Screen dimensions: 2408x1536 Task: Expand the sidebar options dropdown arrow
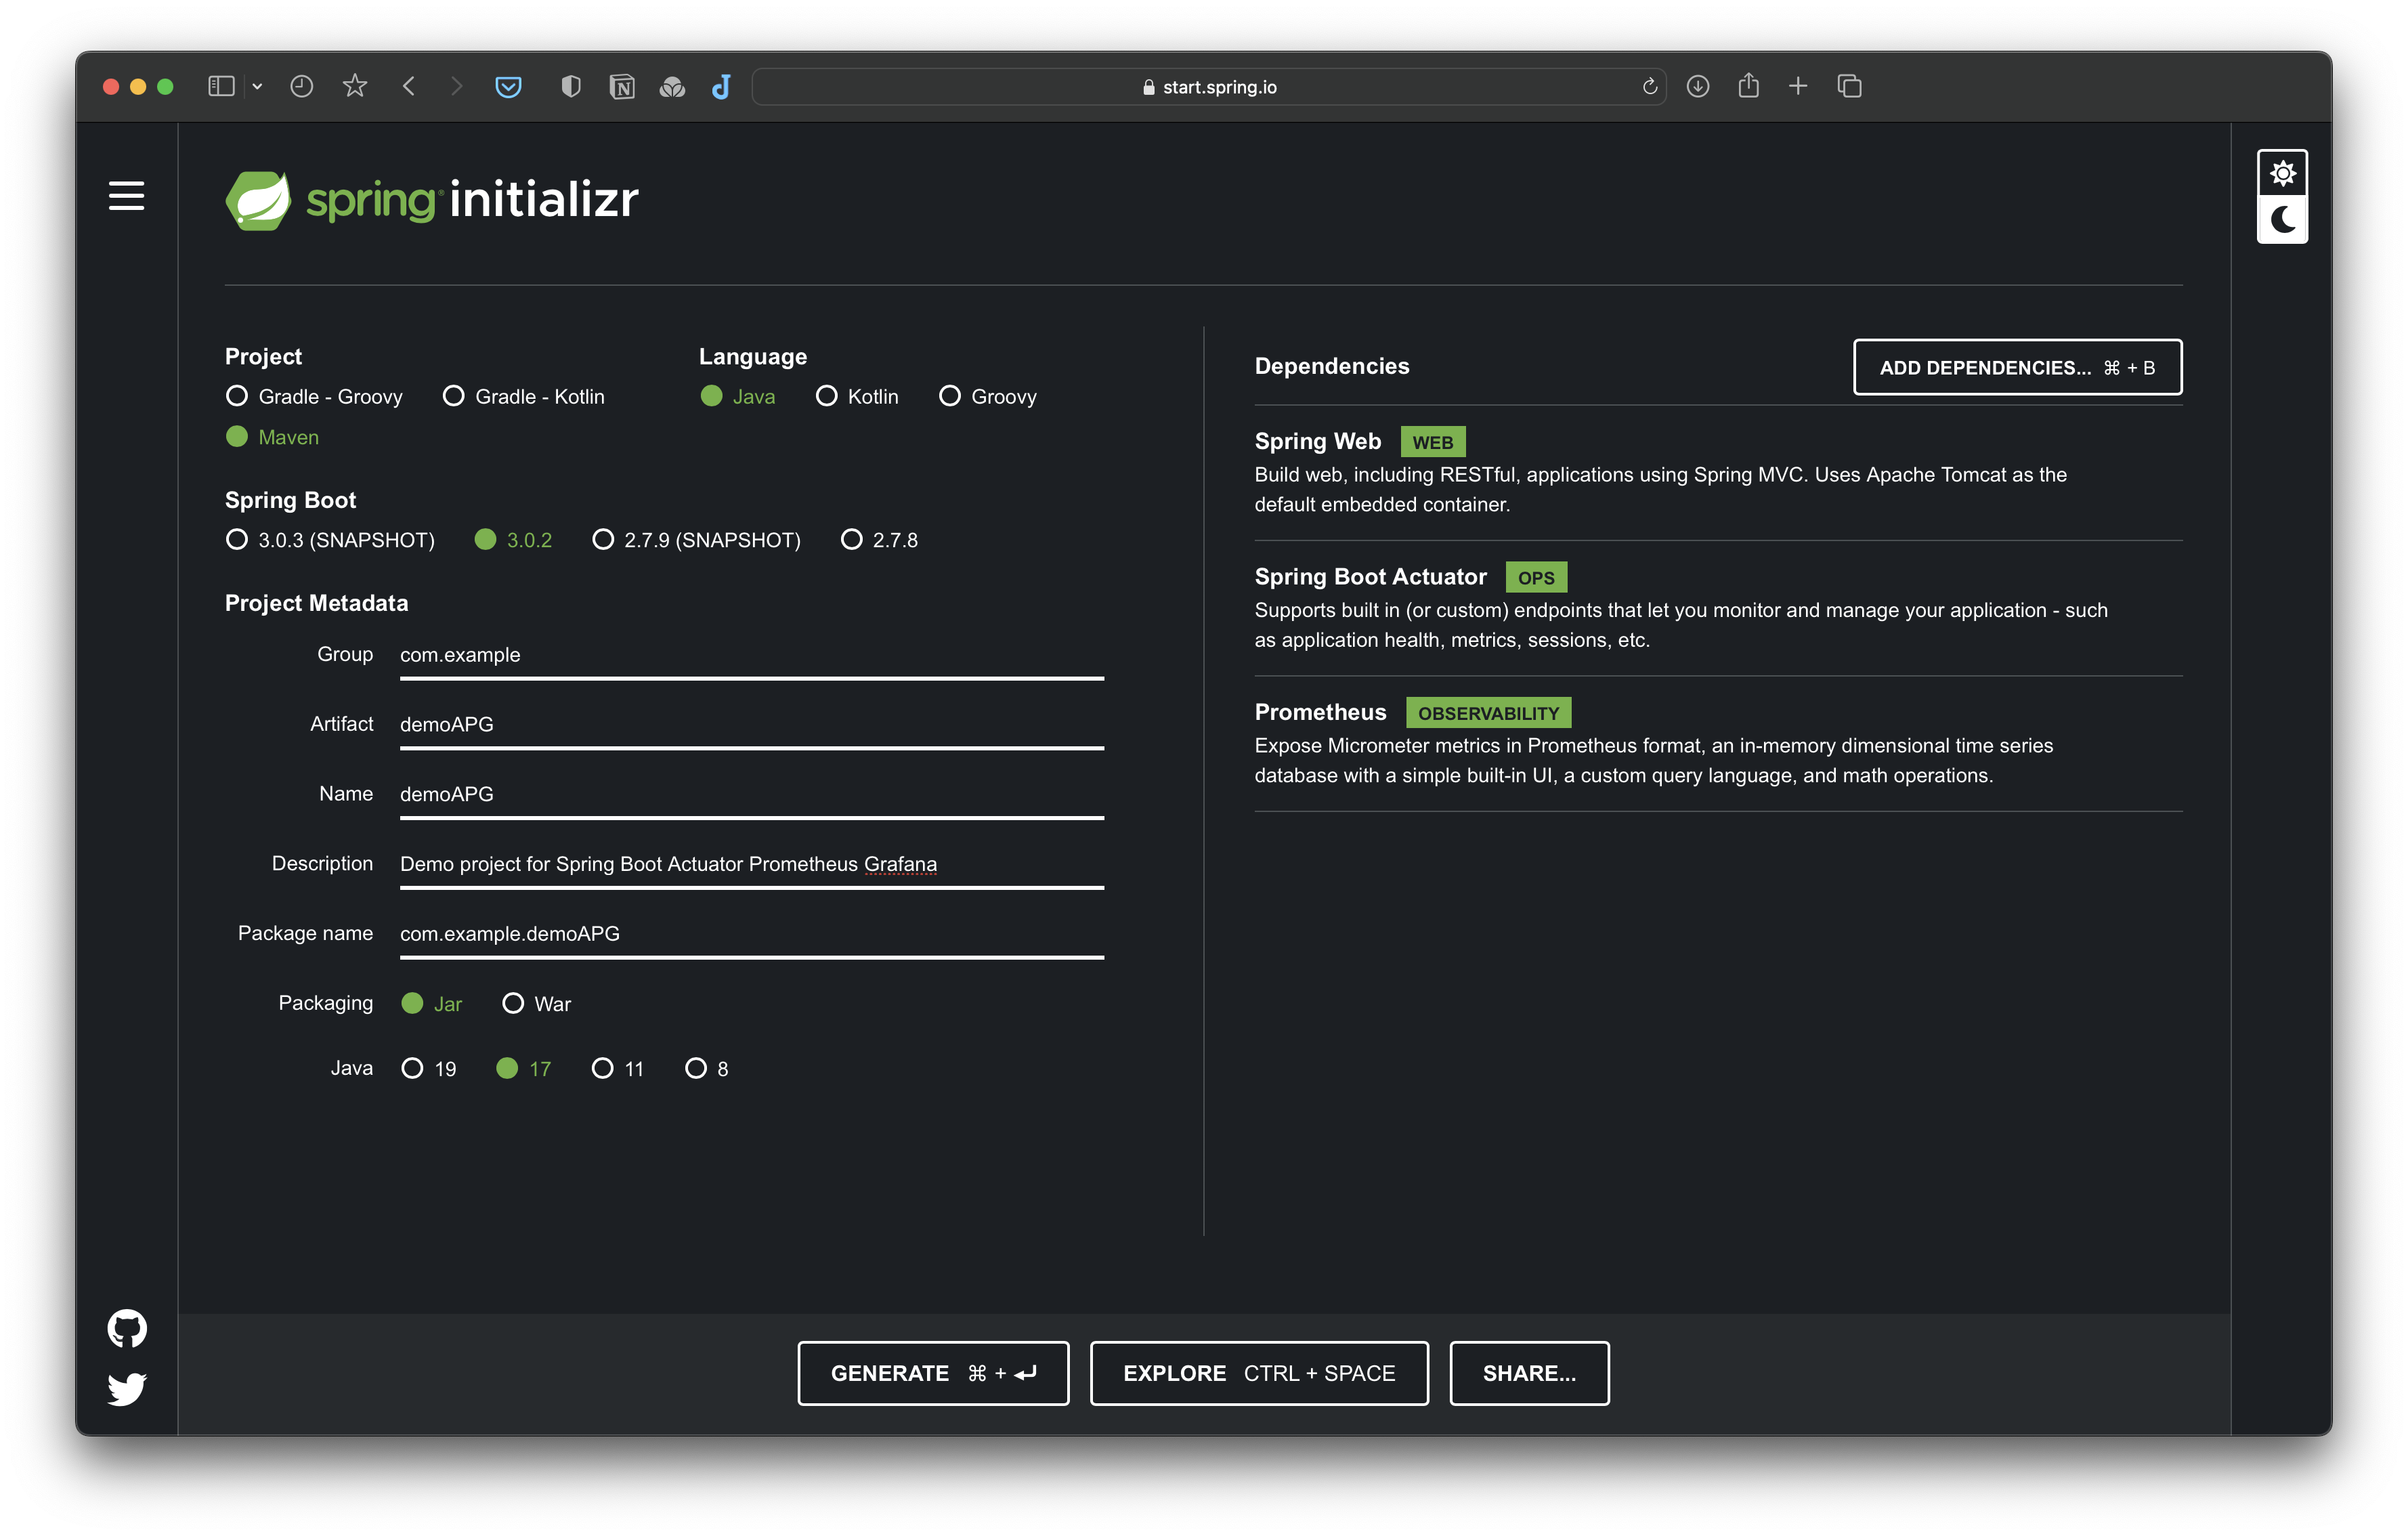tap(257, 87)
